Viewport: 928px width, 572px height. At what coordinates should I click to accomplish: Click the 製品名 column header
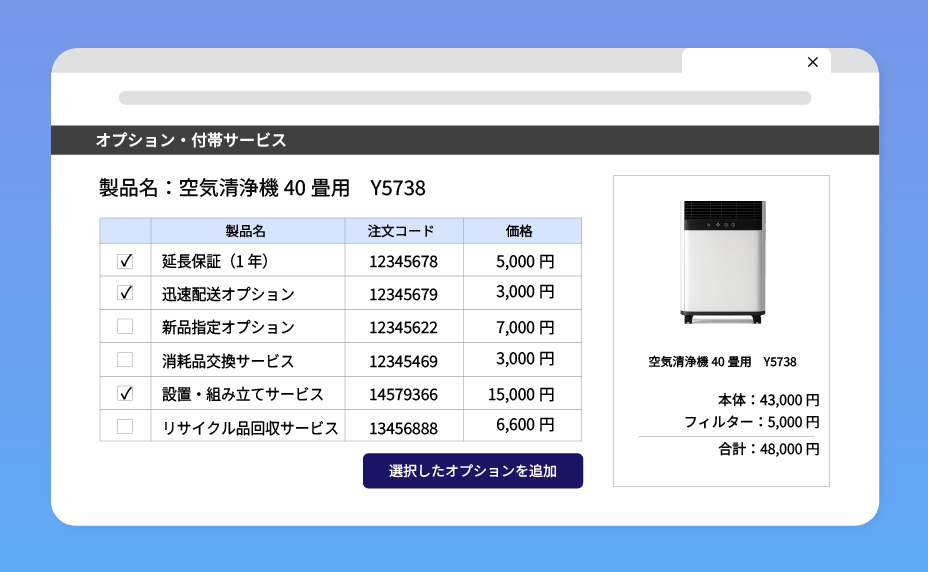(x=246, y=231)
